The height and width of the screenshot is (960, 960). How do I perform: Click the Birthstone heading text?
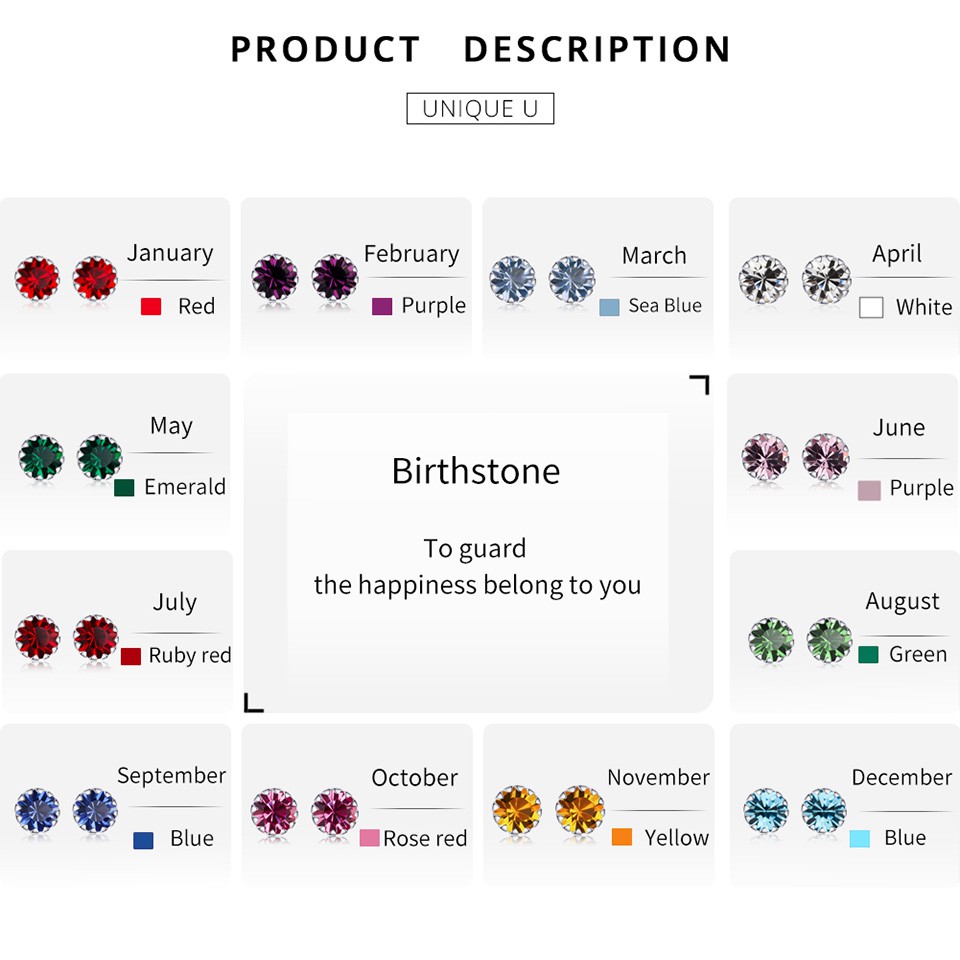coord(476,471)
